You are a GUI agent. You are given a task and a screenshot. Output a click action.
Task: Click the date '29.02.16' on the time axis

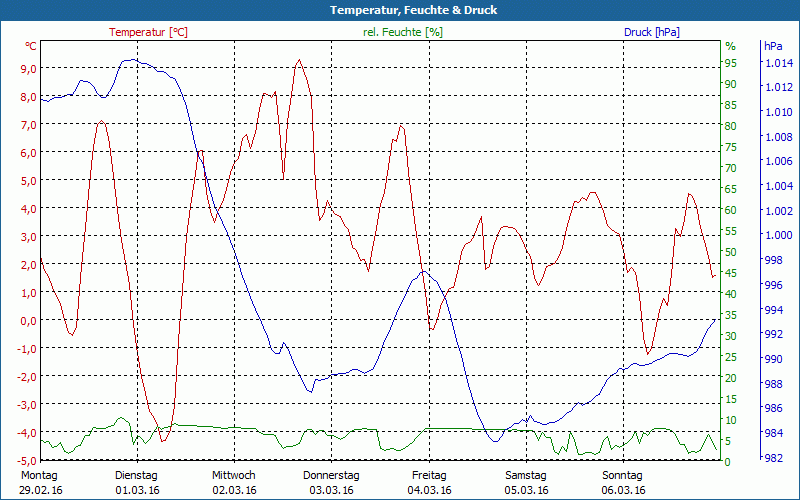click(41, 490)
